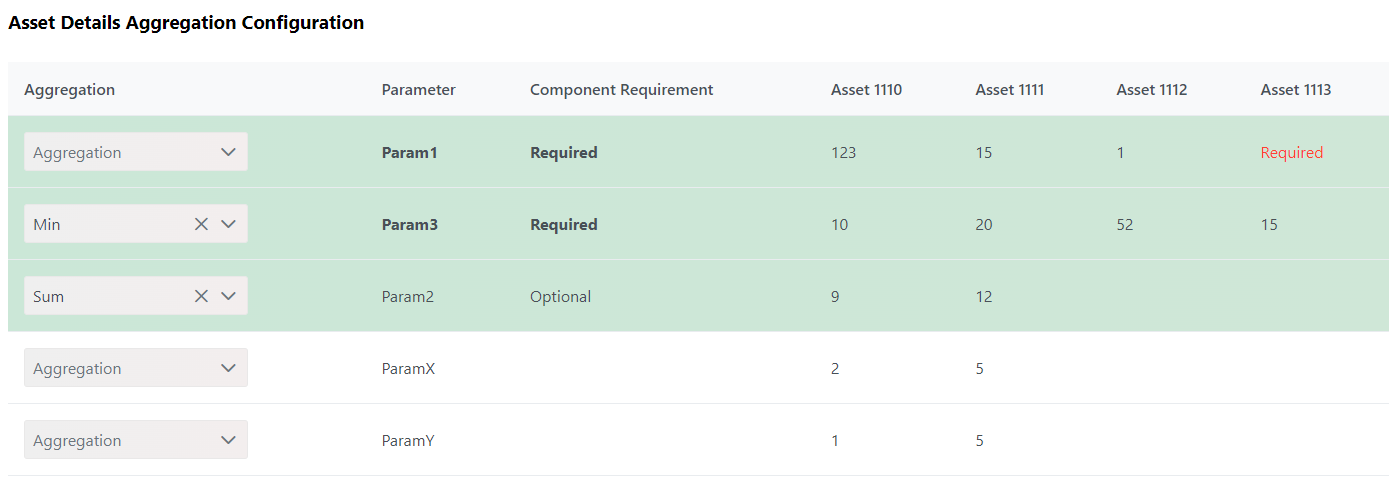Click Param1's value 1 under Asset 1112

pos(1121,153)
